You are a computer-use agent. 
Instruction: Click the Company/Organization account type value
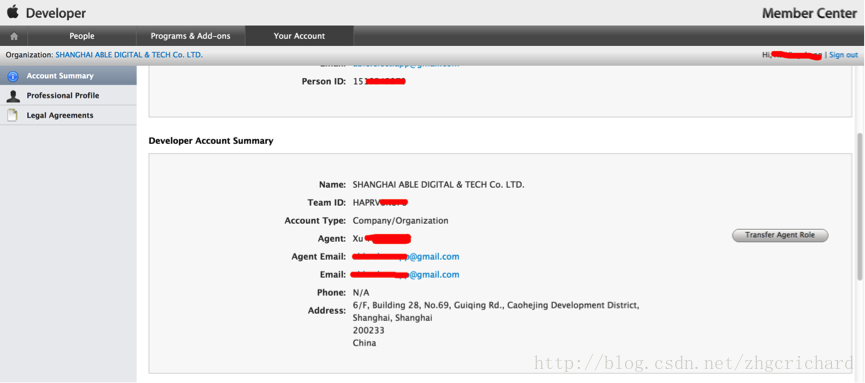[401, 221]
